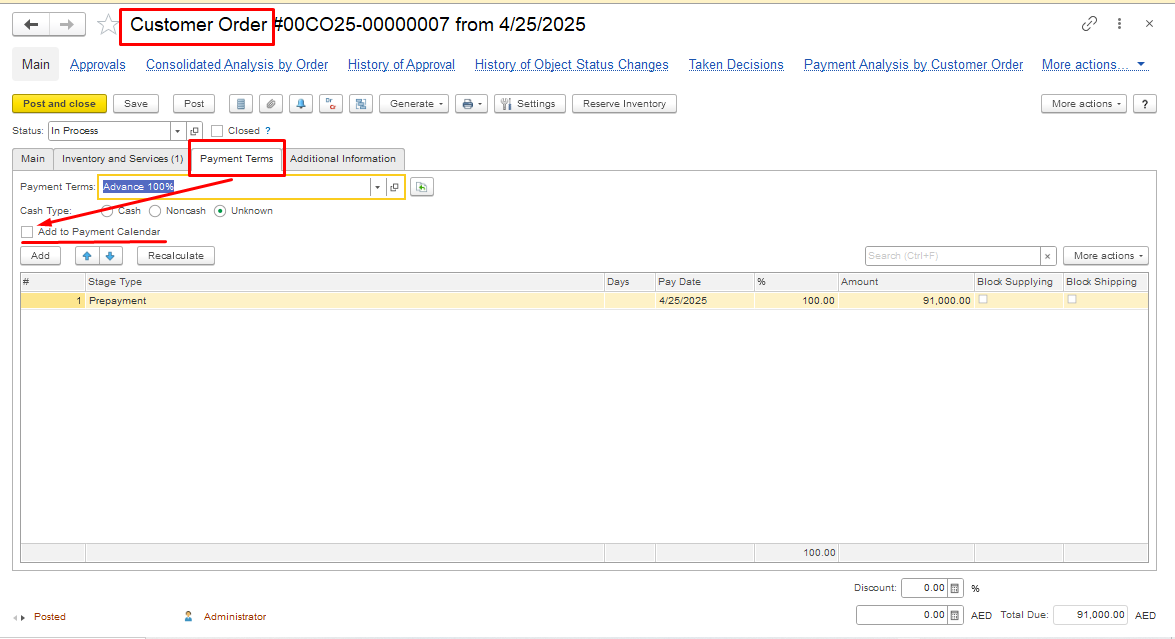
Task: Open the Status dropdown list
Action: coord(177,131)
